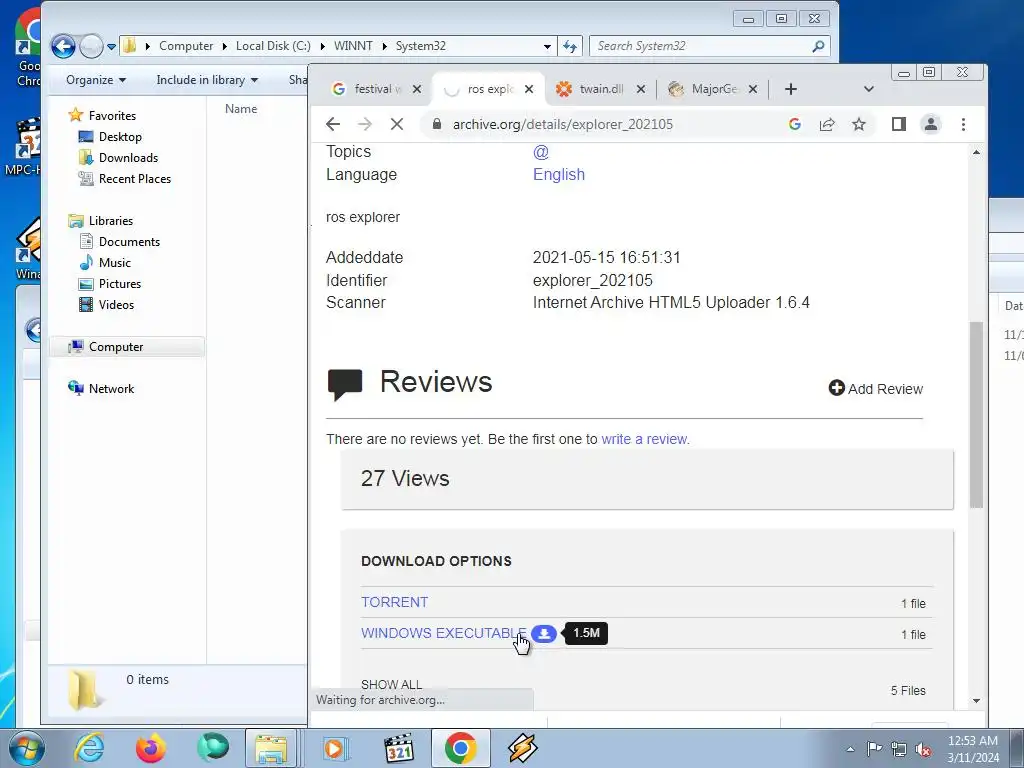Click the Name column header in Explorer
Viewport: 1024px width, 768px height.
point(241,109)
